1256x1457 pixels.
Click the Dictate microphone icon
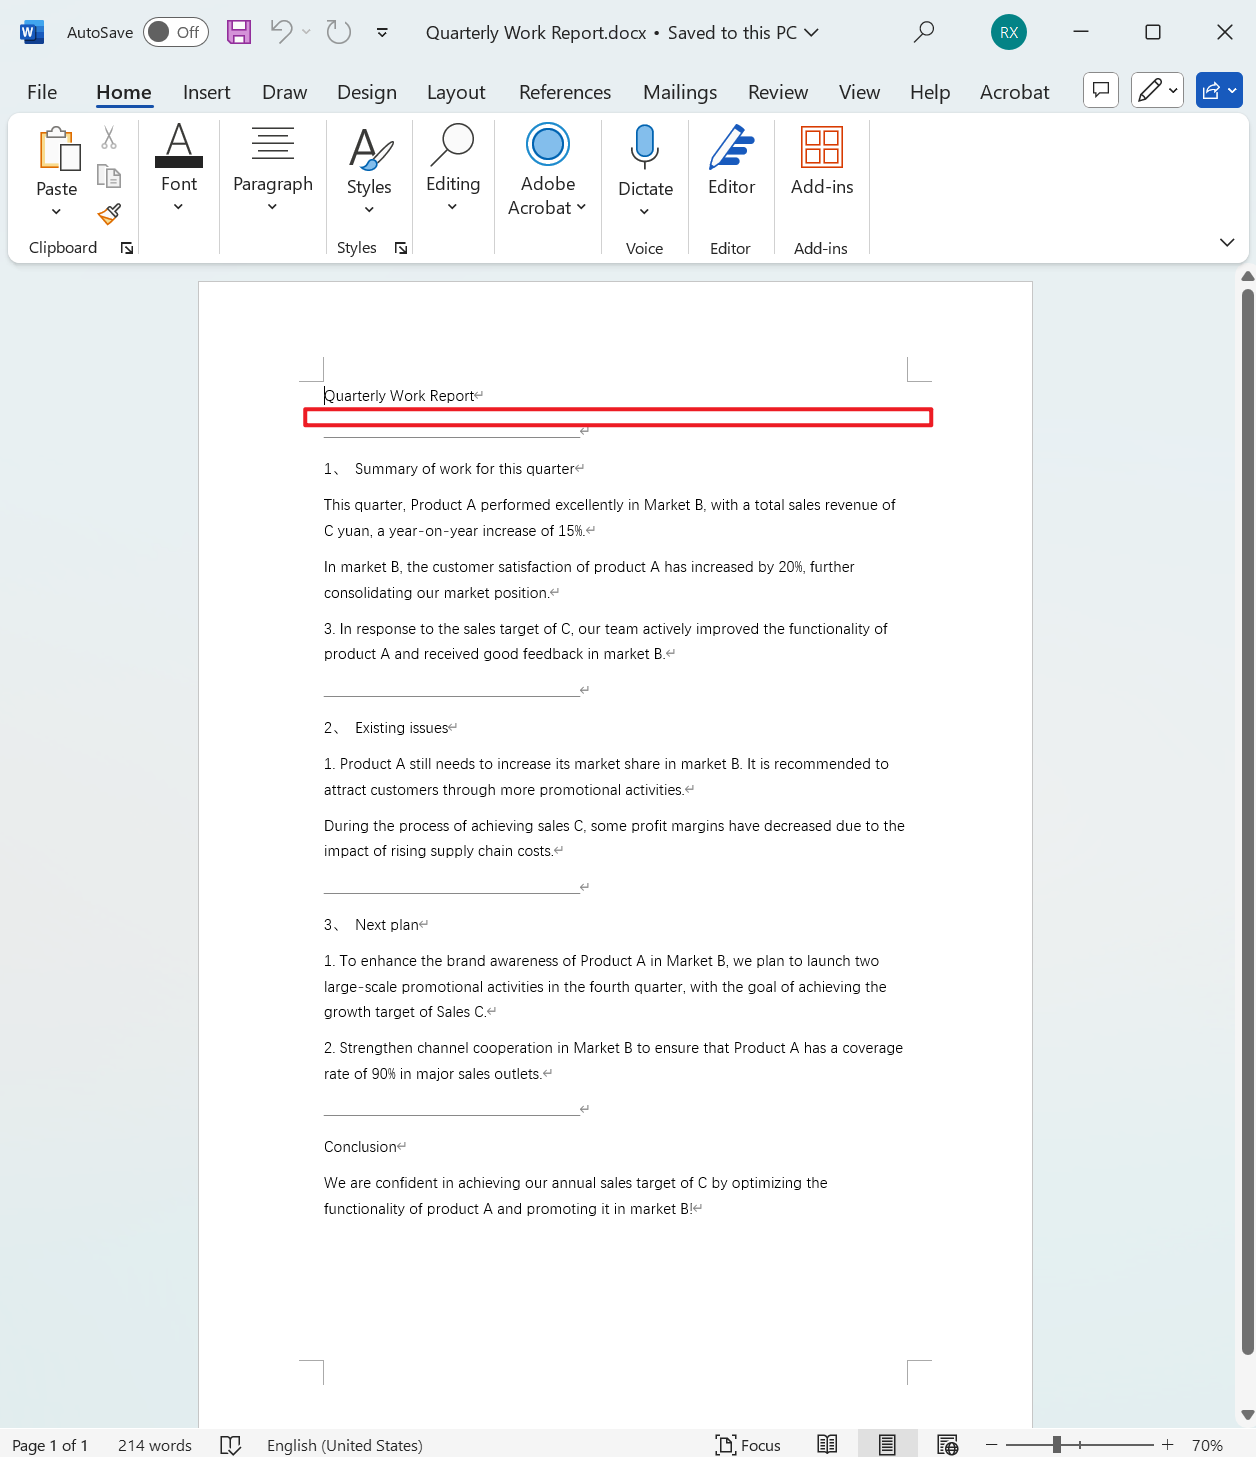click(x=645, y=146)
